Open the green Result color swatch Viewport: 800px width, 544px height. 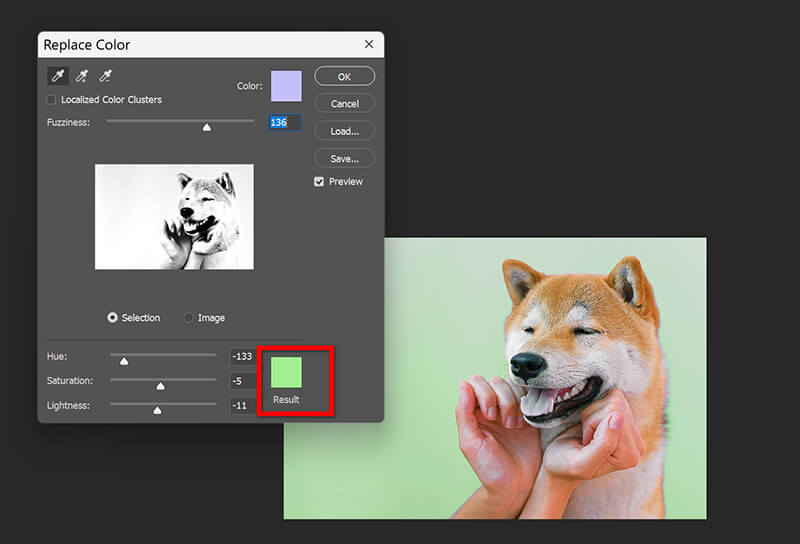pos(286,372)
